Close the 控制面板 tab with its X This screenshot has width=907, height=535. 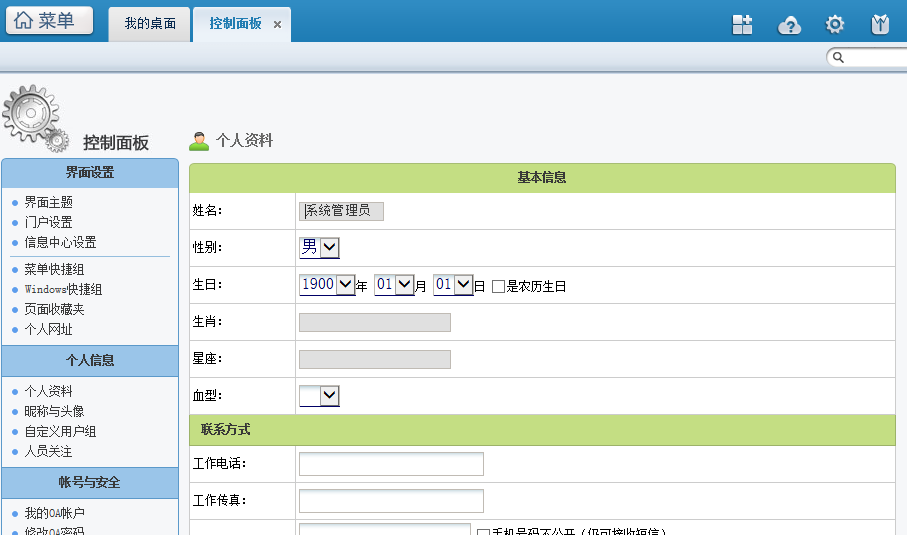(x=277, y=24)
